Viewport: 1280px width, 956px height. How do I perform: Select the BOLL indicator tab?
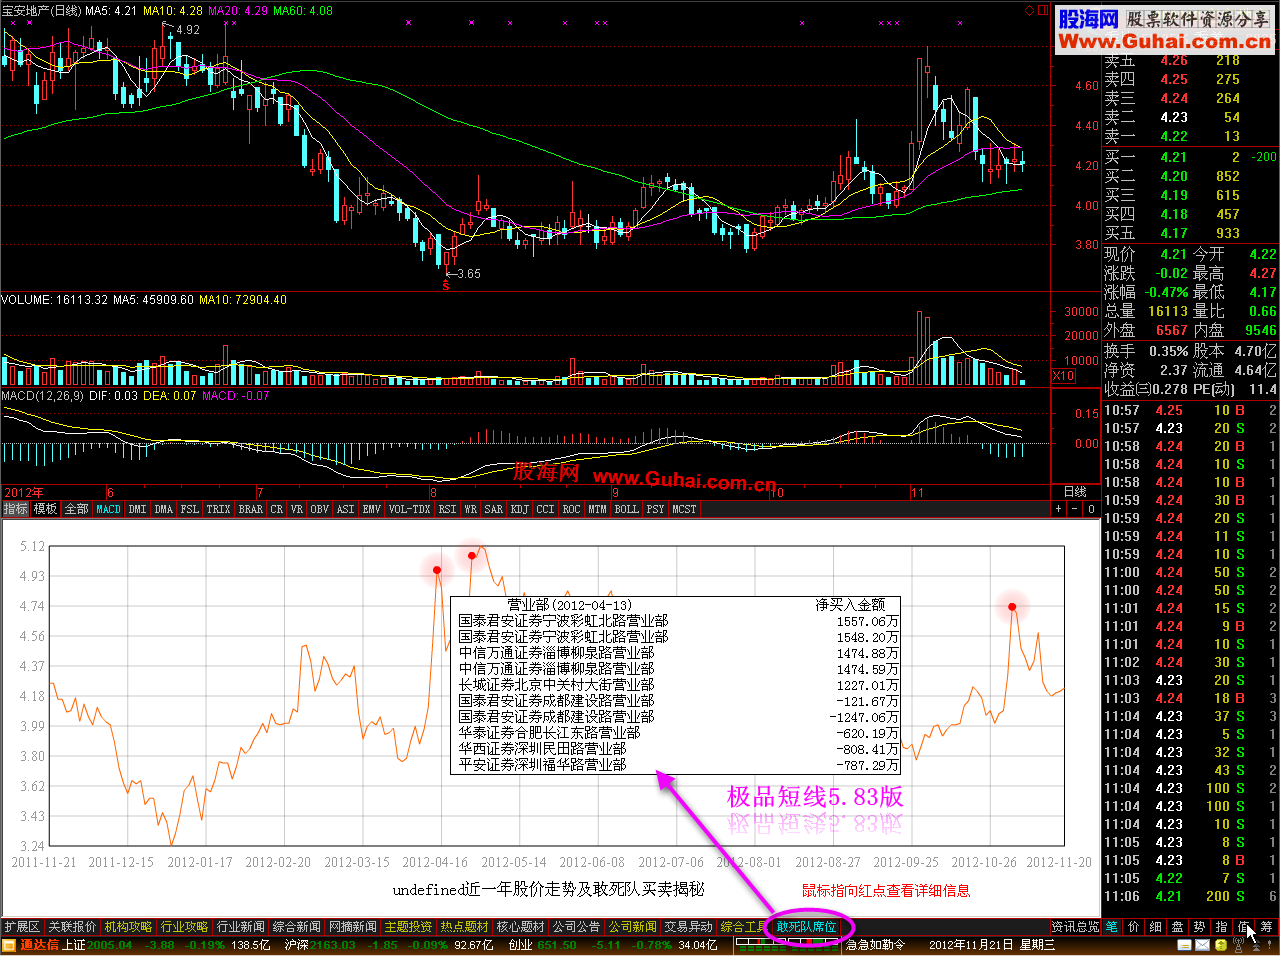[x=627, y=509]
